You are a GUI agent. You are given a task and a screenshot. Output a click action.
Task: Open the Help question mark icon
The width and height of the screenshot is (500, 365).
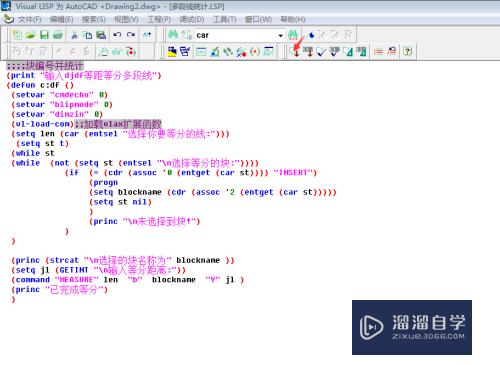tap(407, 52)
